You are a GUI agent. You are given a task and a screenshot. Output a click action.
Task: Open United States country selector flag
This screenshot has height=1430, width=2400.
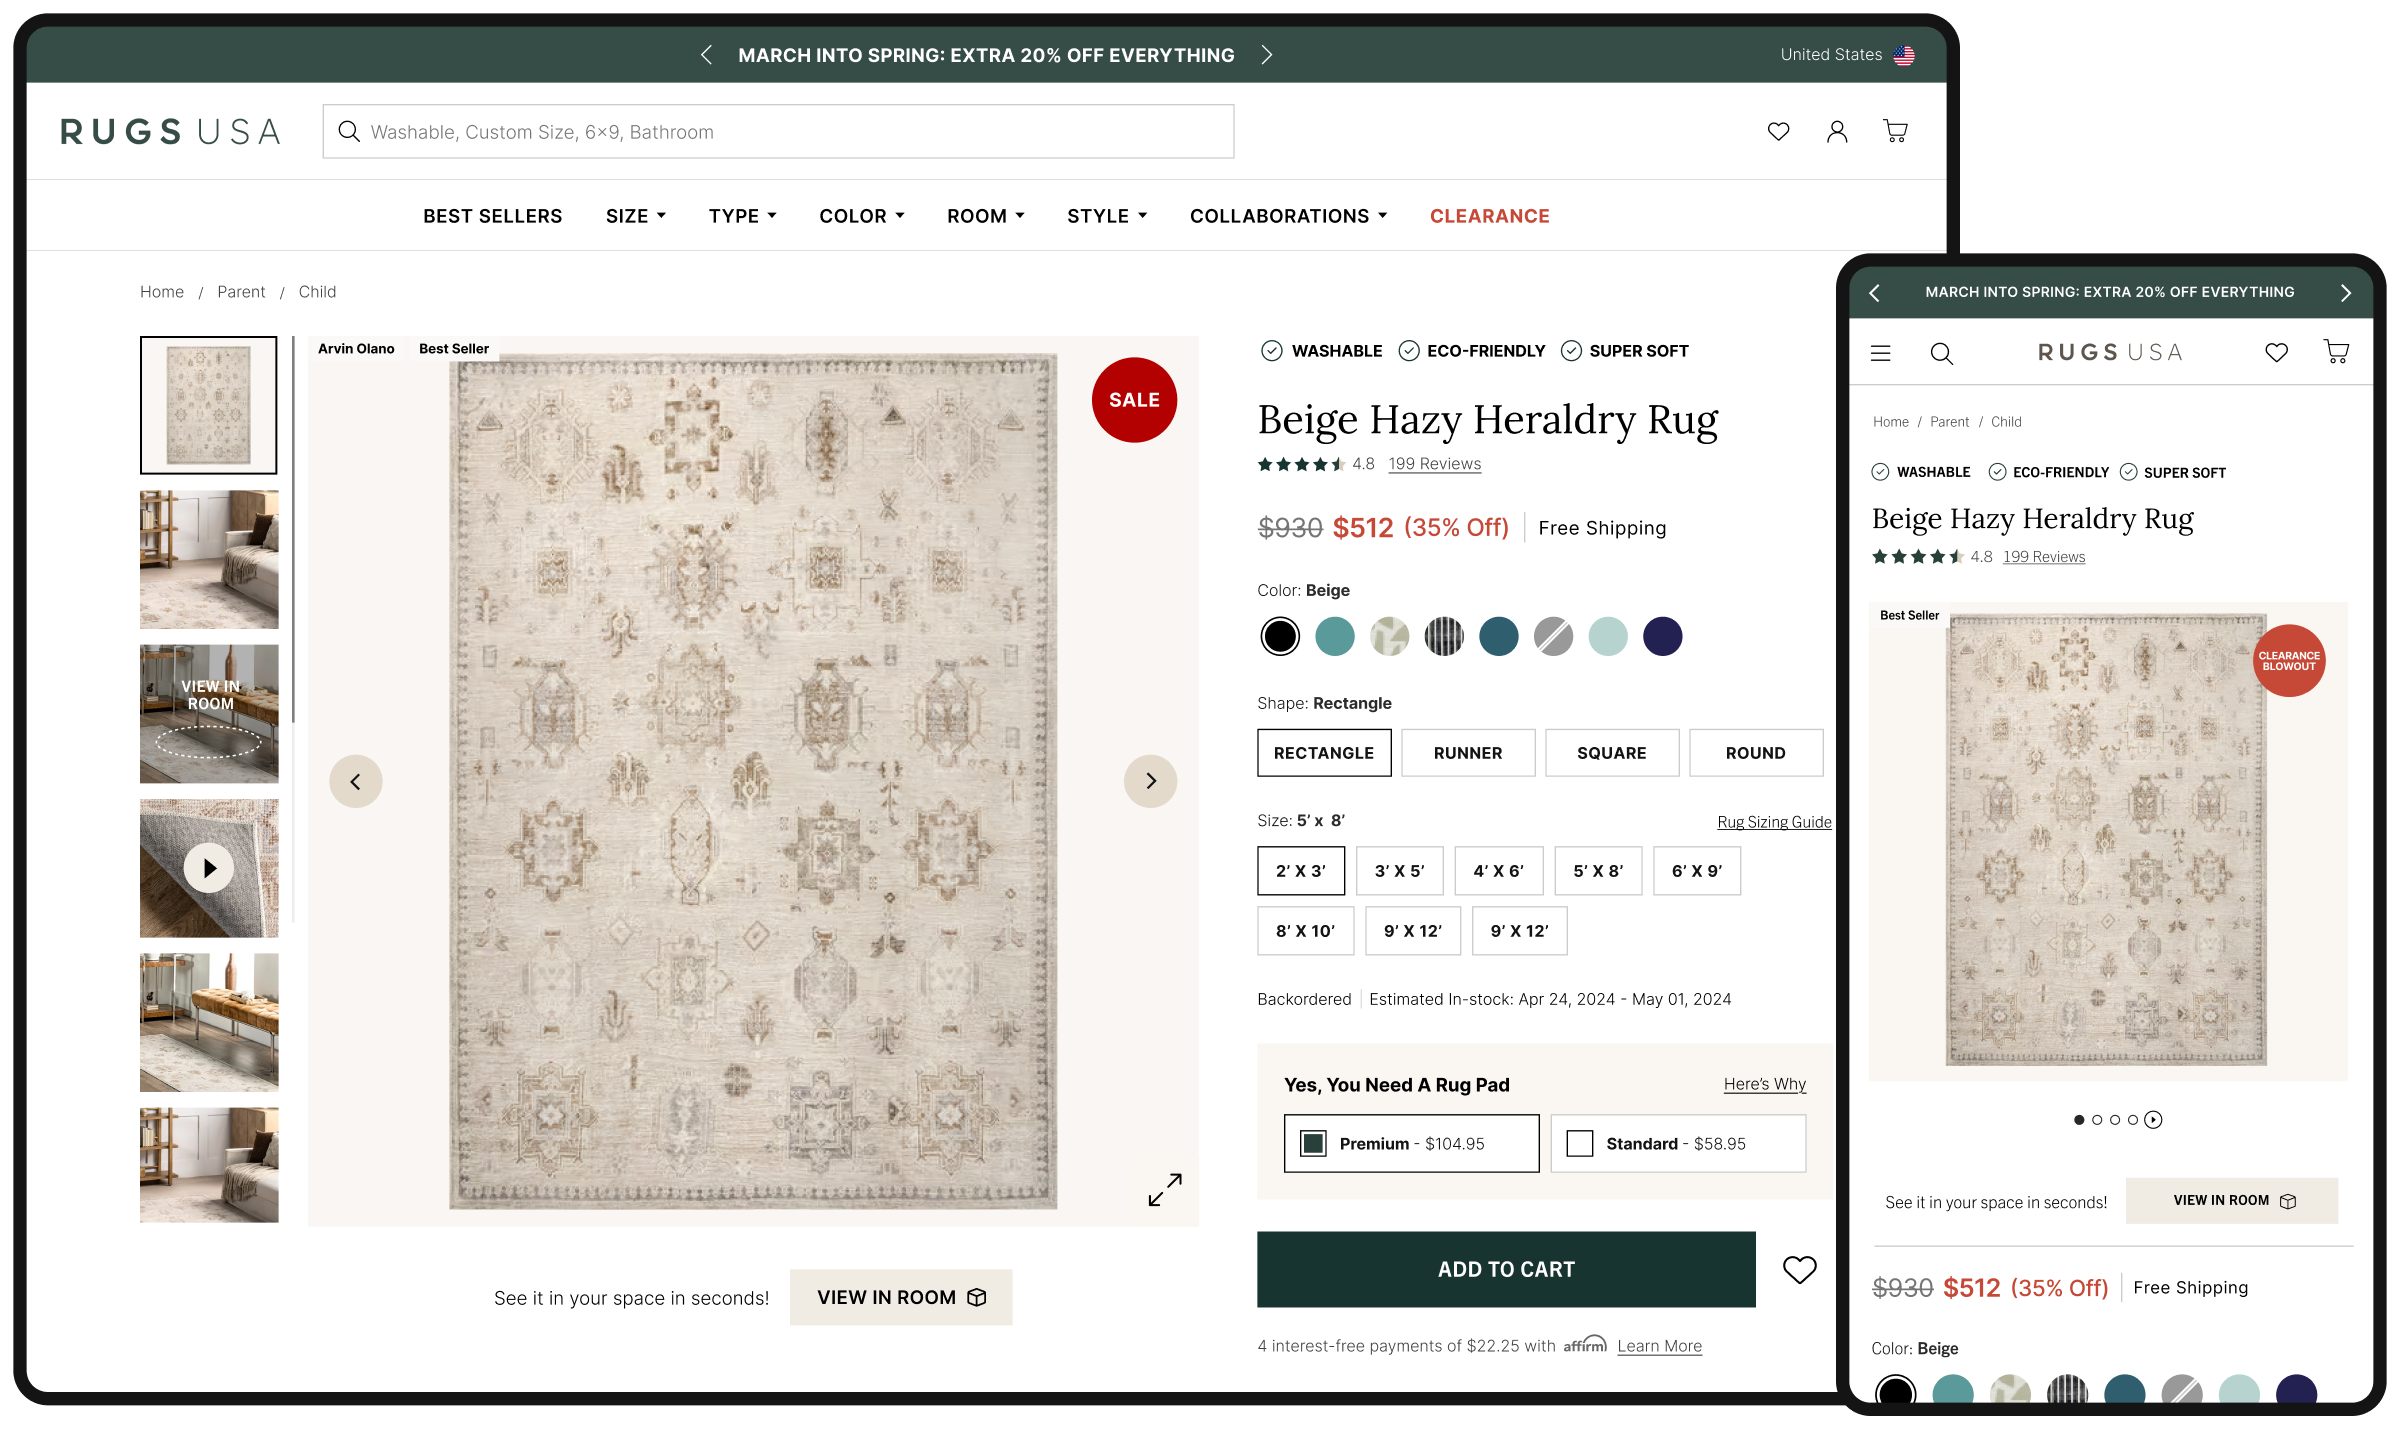point(1904,55)
